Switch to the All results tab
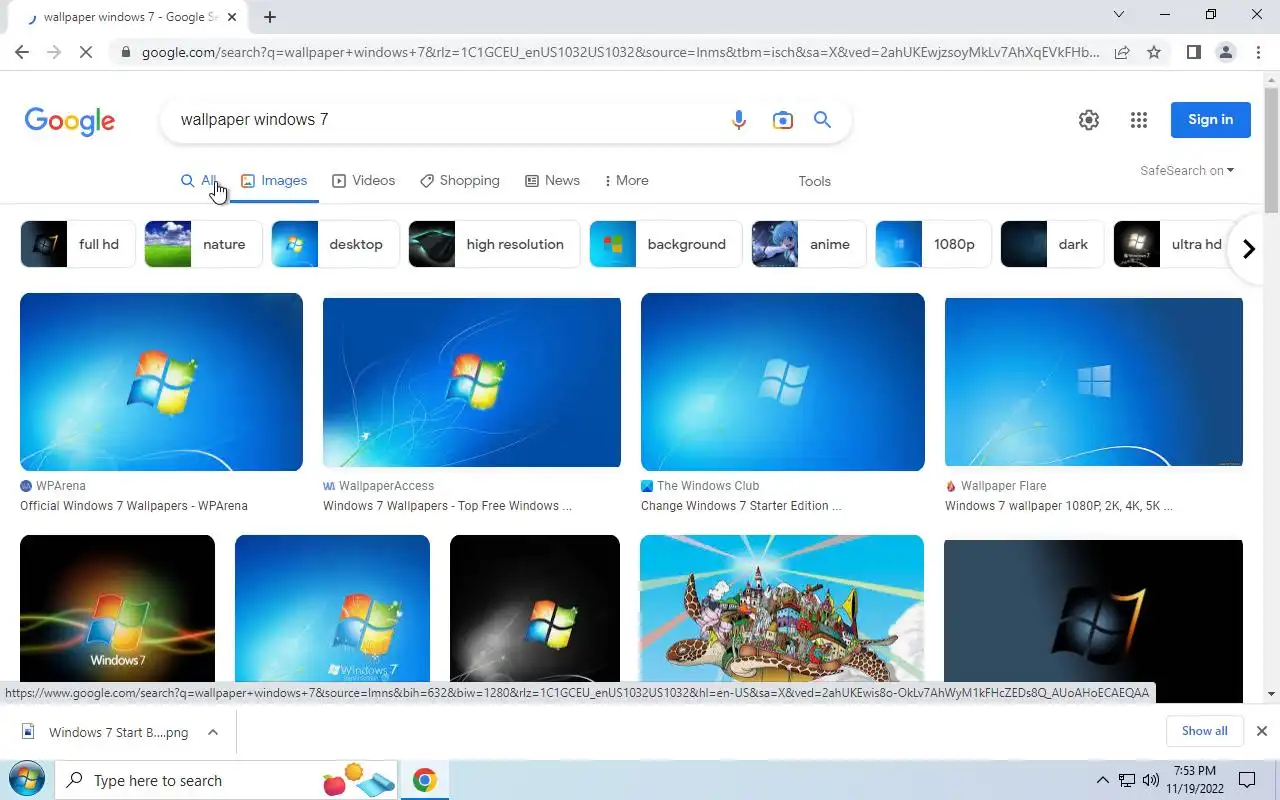The width and height of the screenshot is (1280, 800). tap(199, 181)
